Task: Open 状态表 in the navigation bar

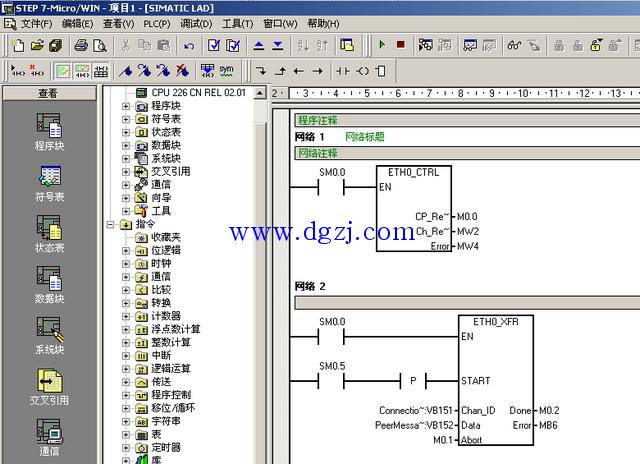Action: click(49, 234)
